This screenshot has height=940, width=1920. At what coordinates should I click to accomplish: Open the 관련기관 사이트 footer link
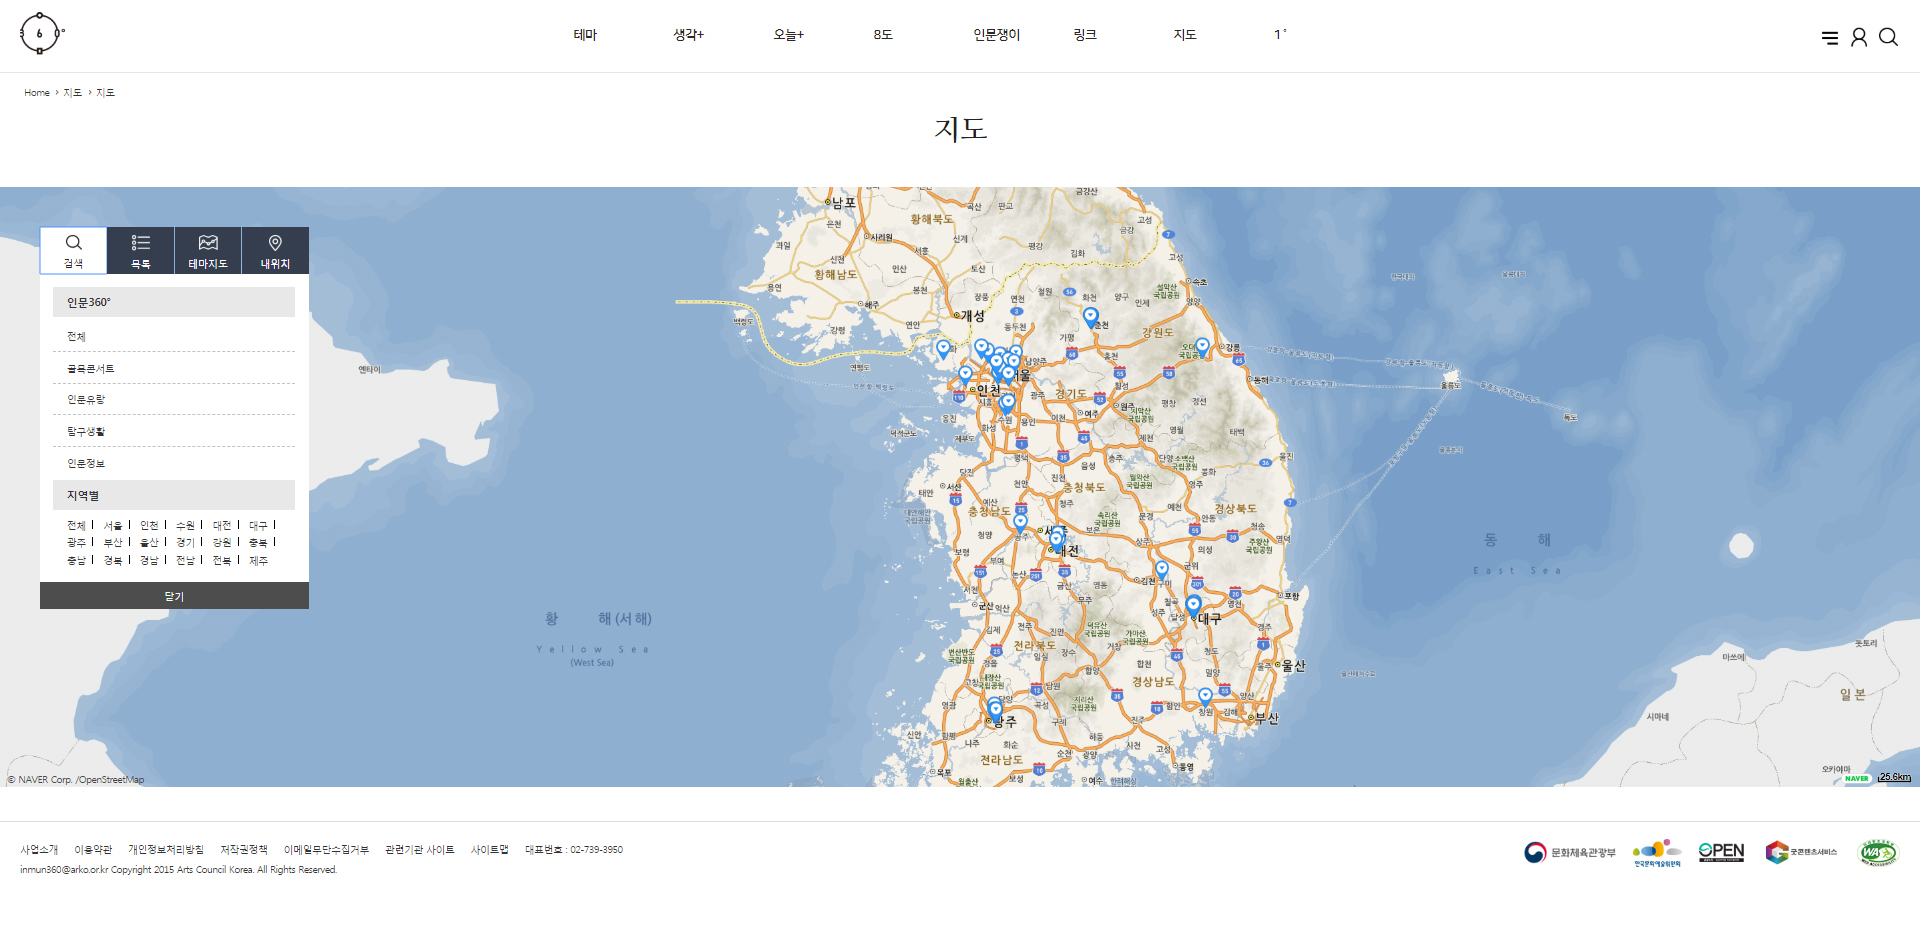coord(420,850)
